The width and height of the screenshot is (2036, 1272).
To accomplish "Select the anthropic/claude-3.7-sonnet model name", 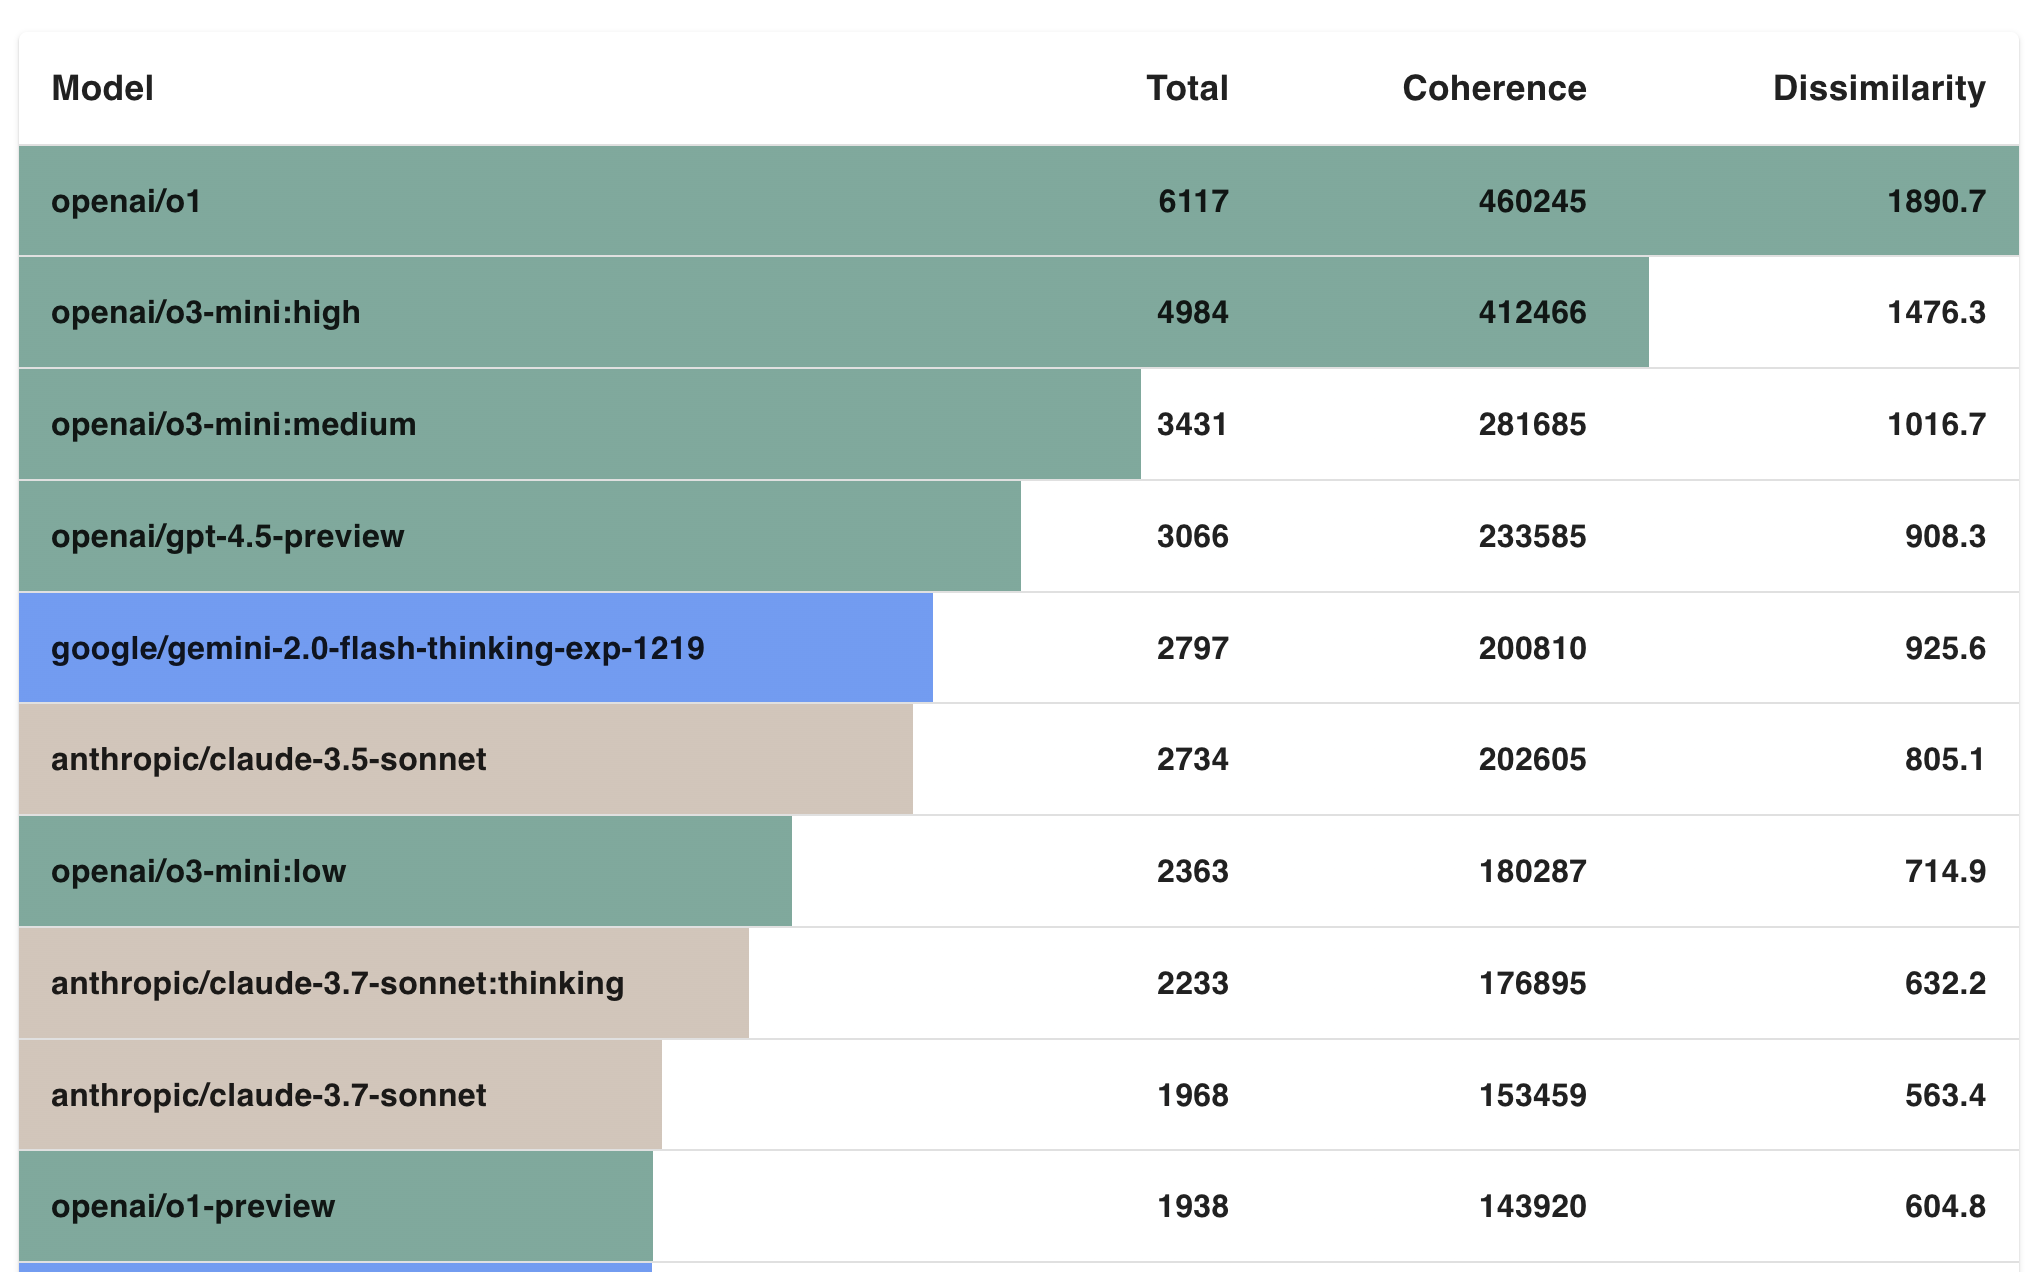I will (268, 1095).
